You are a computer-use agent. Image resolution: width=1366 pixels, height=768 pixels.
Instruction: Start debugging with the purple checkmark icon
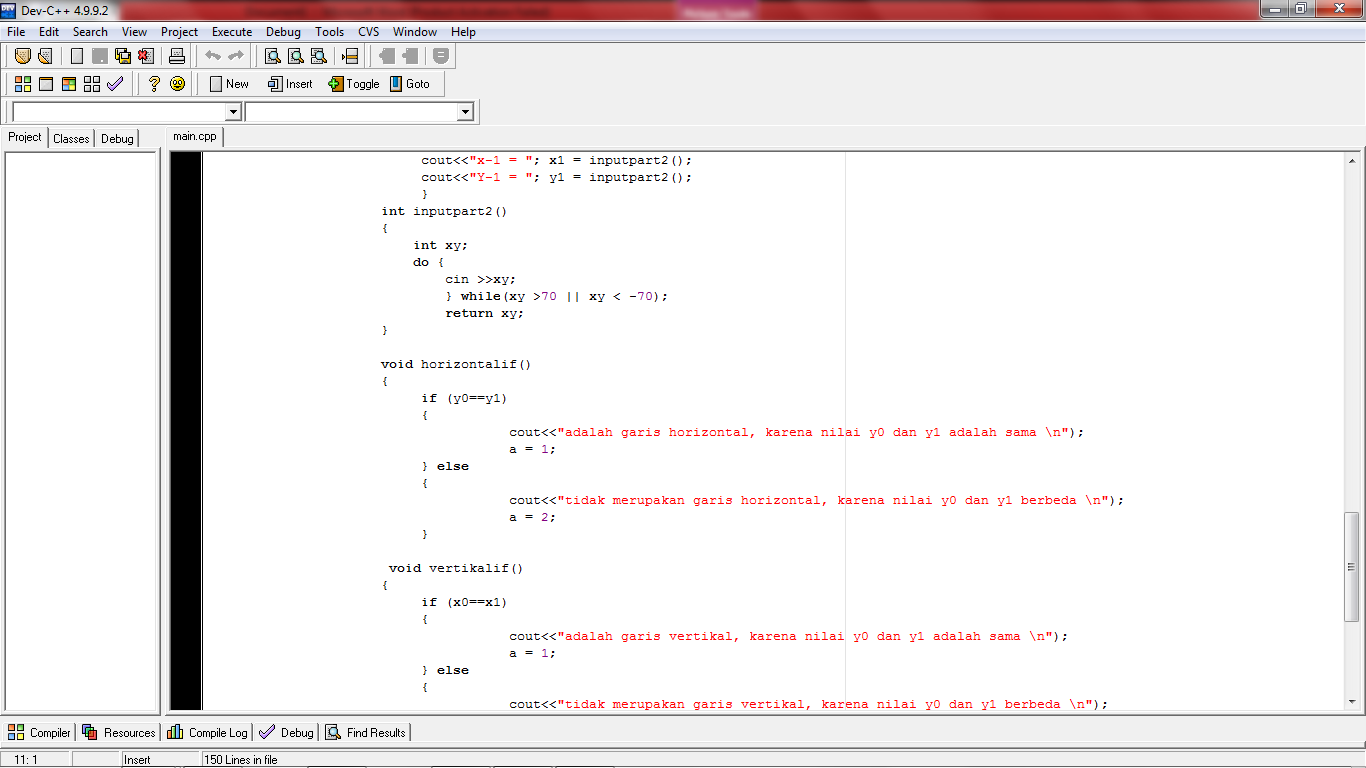(x=115, y=84)
